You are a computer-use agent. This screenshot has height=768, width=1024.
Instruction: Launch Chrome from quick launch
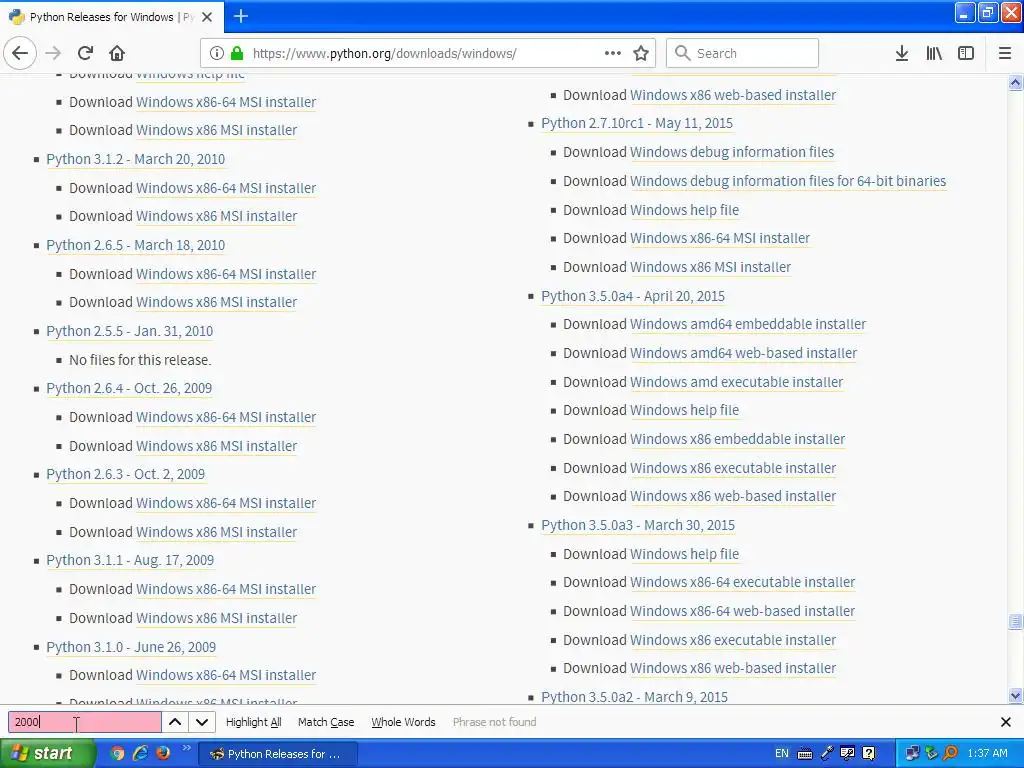117,754
